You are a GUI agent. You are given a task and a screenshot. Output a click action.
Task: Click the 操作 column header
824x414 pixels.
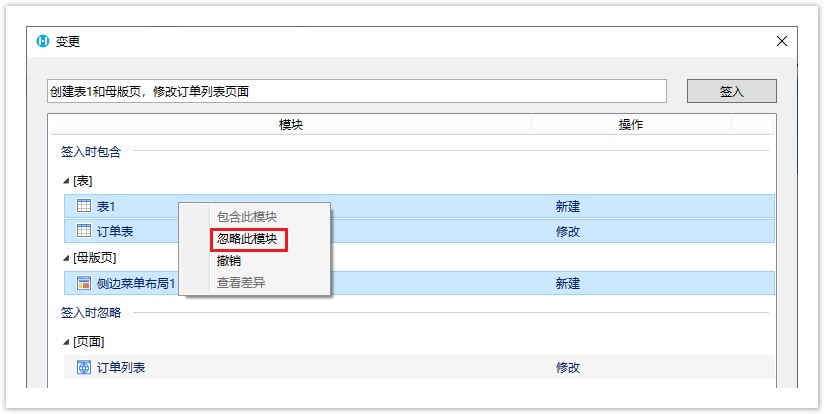point(630,125)
